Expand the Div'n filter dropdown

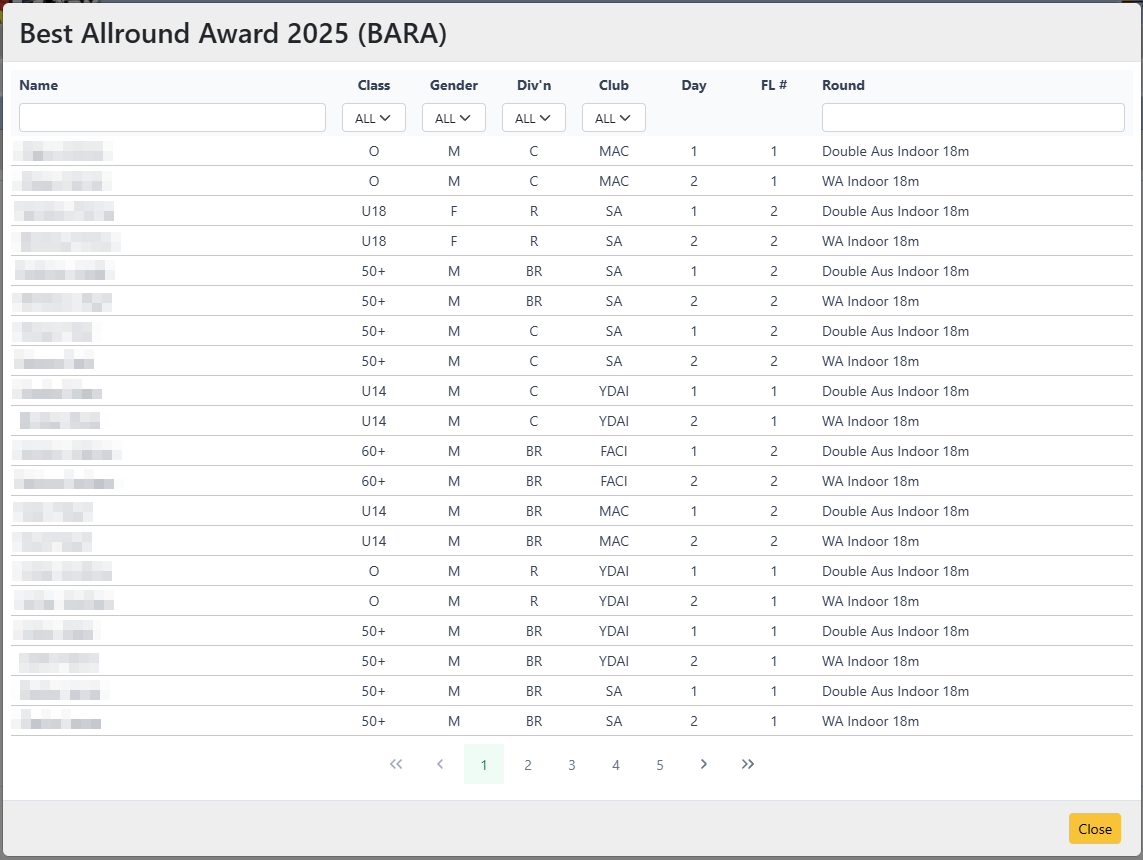534,118
